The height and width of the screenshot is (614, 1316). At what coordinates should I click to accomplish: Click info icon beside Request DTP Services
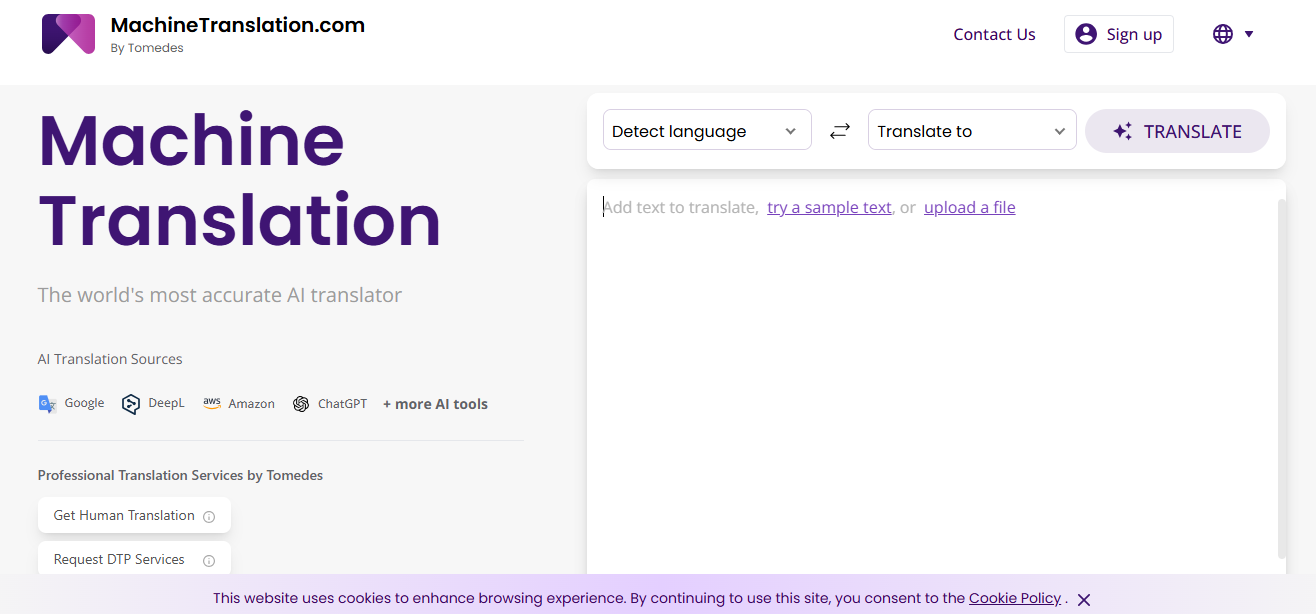point(209,561)
